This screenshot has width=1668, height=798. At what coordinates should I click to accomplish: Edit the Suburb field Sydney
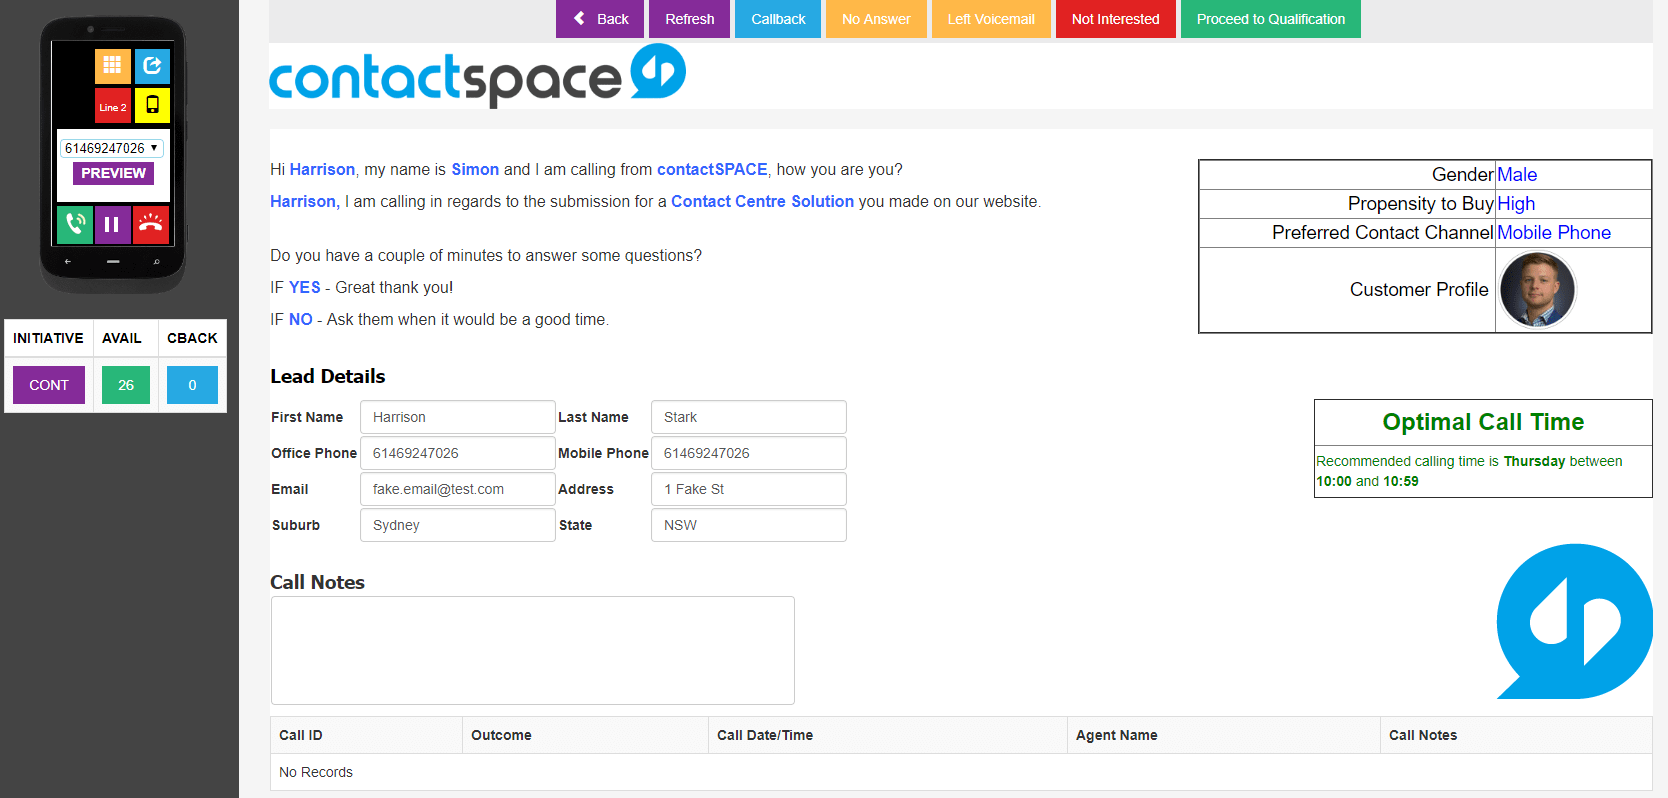[x=457, y=525]
